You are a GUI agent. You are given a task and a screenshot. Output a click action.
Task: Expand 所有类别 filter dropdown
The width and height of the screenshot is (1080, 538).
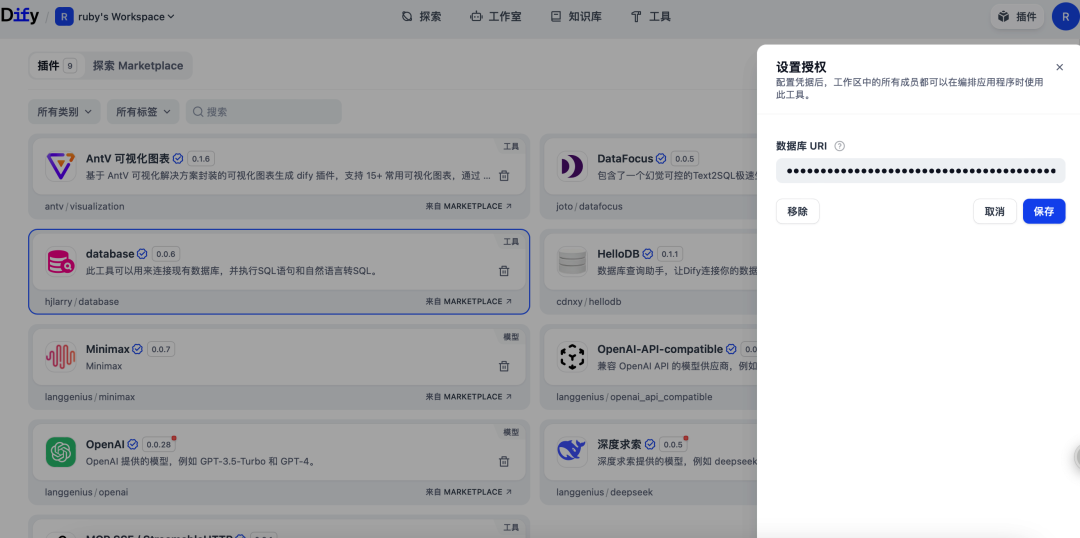[64, 112]
